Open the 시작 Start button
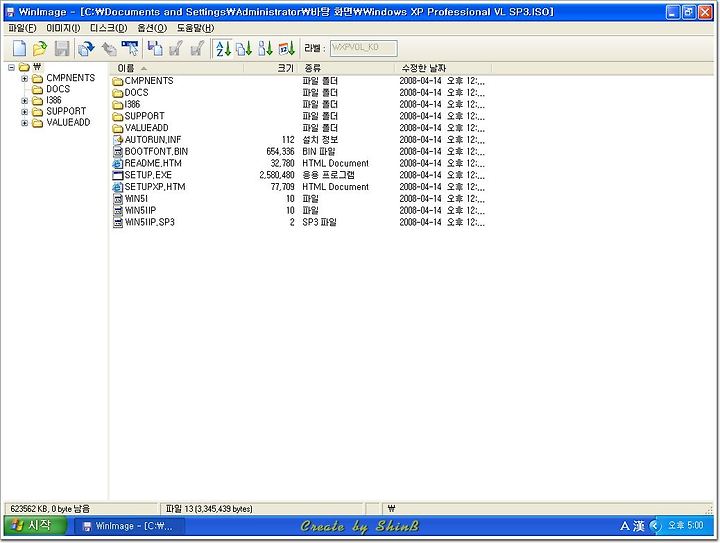The image size is (720, 543). (35, 526)
